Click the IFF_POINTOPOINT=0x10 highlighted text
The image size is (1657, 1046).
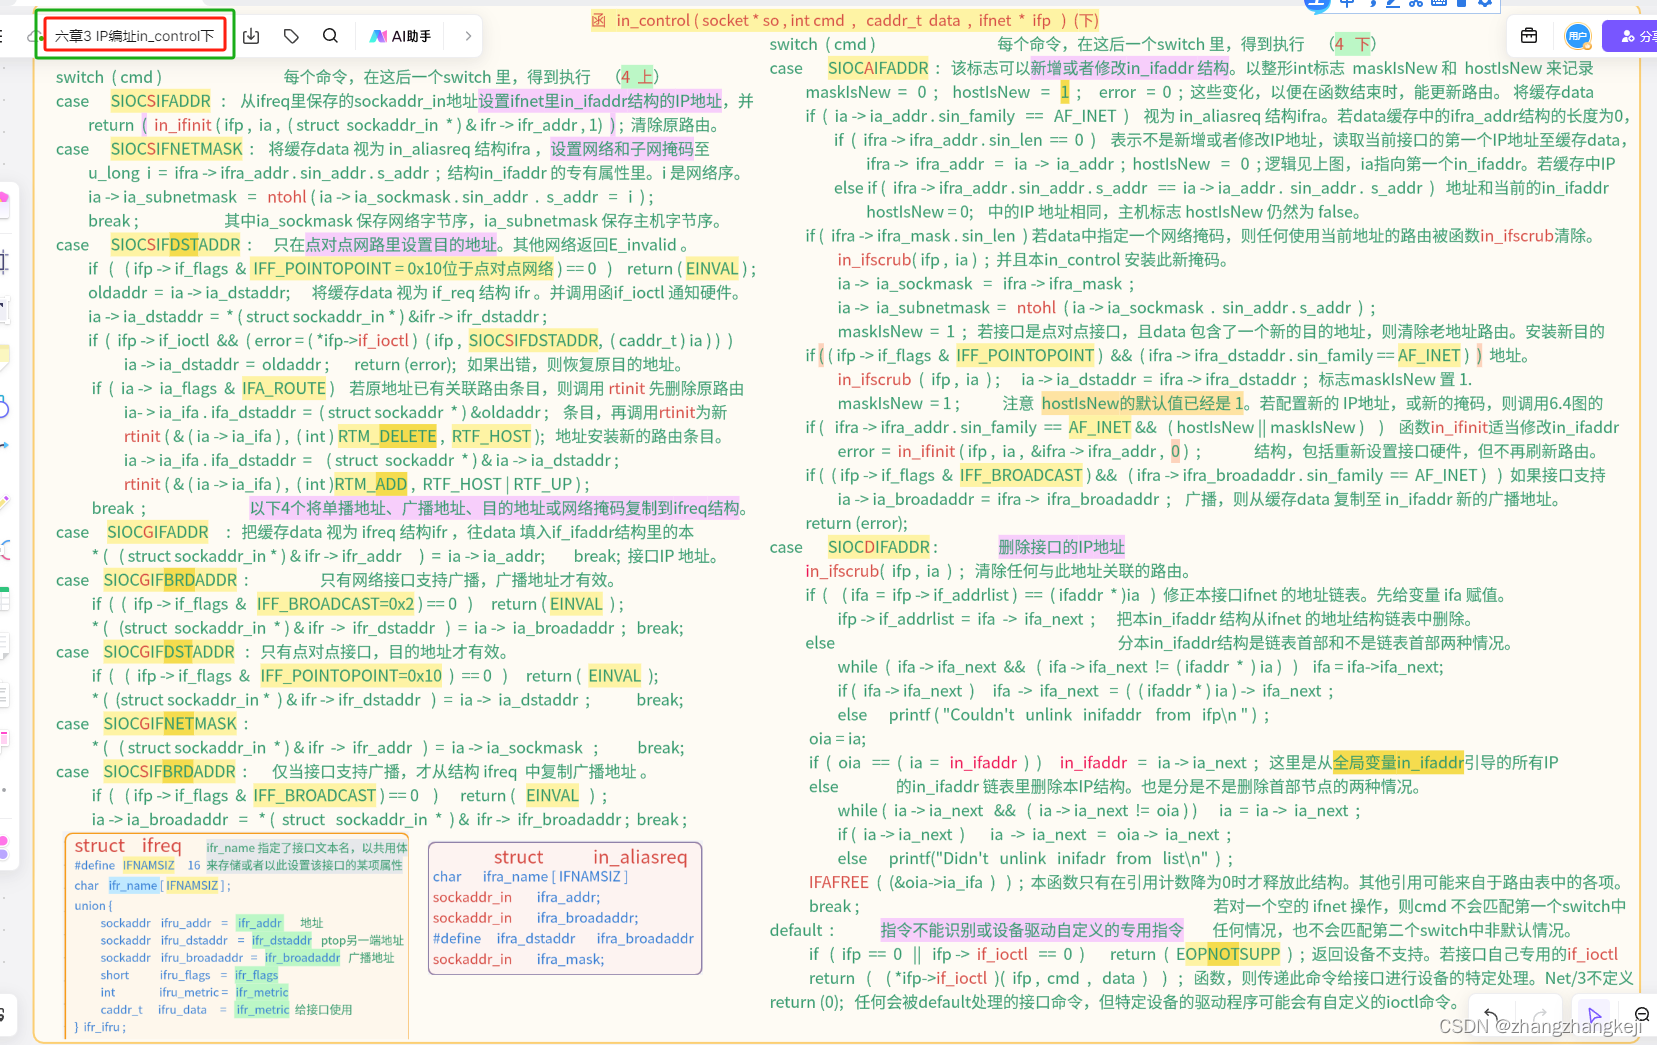coord(352,676)
